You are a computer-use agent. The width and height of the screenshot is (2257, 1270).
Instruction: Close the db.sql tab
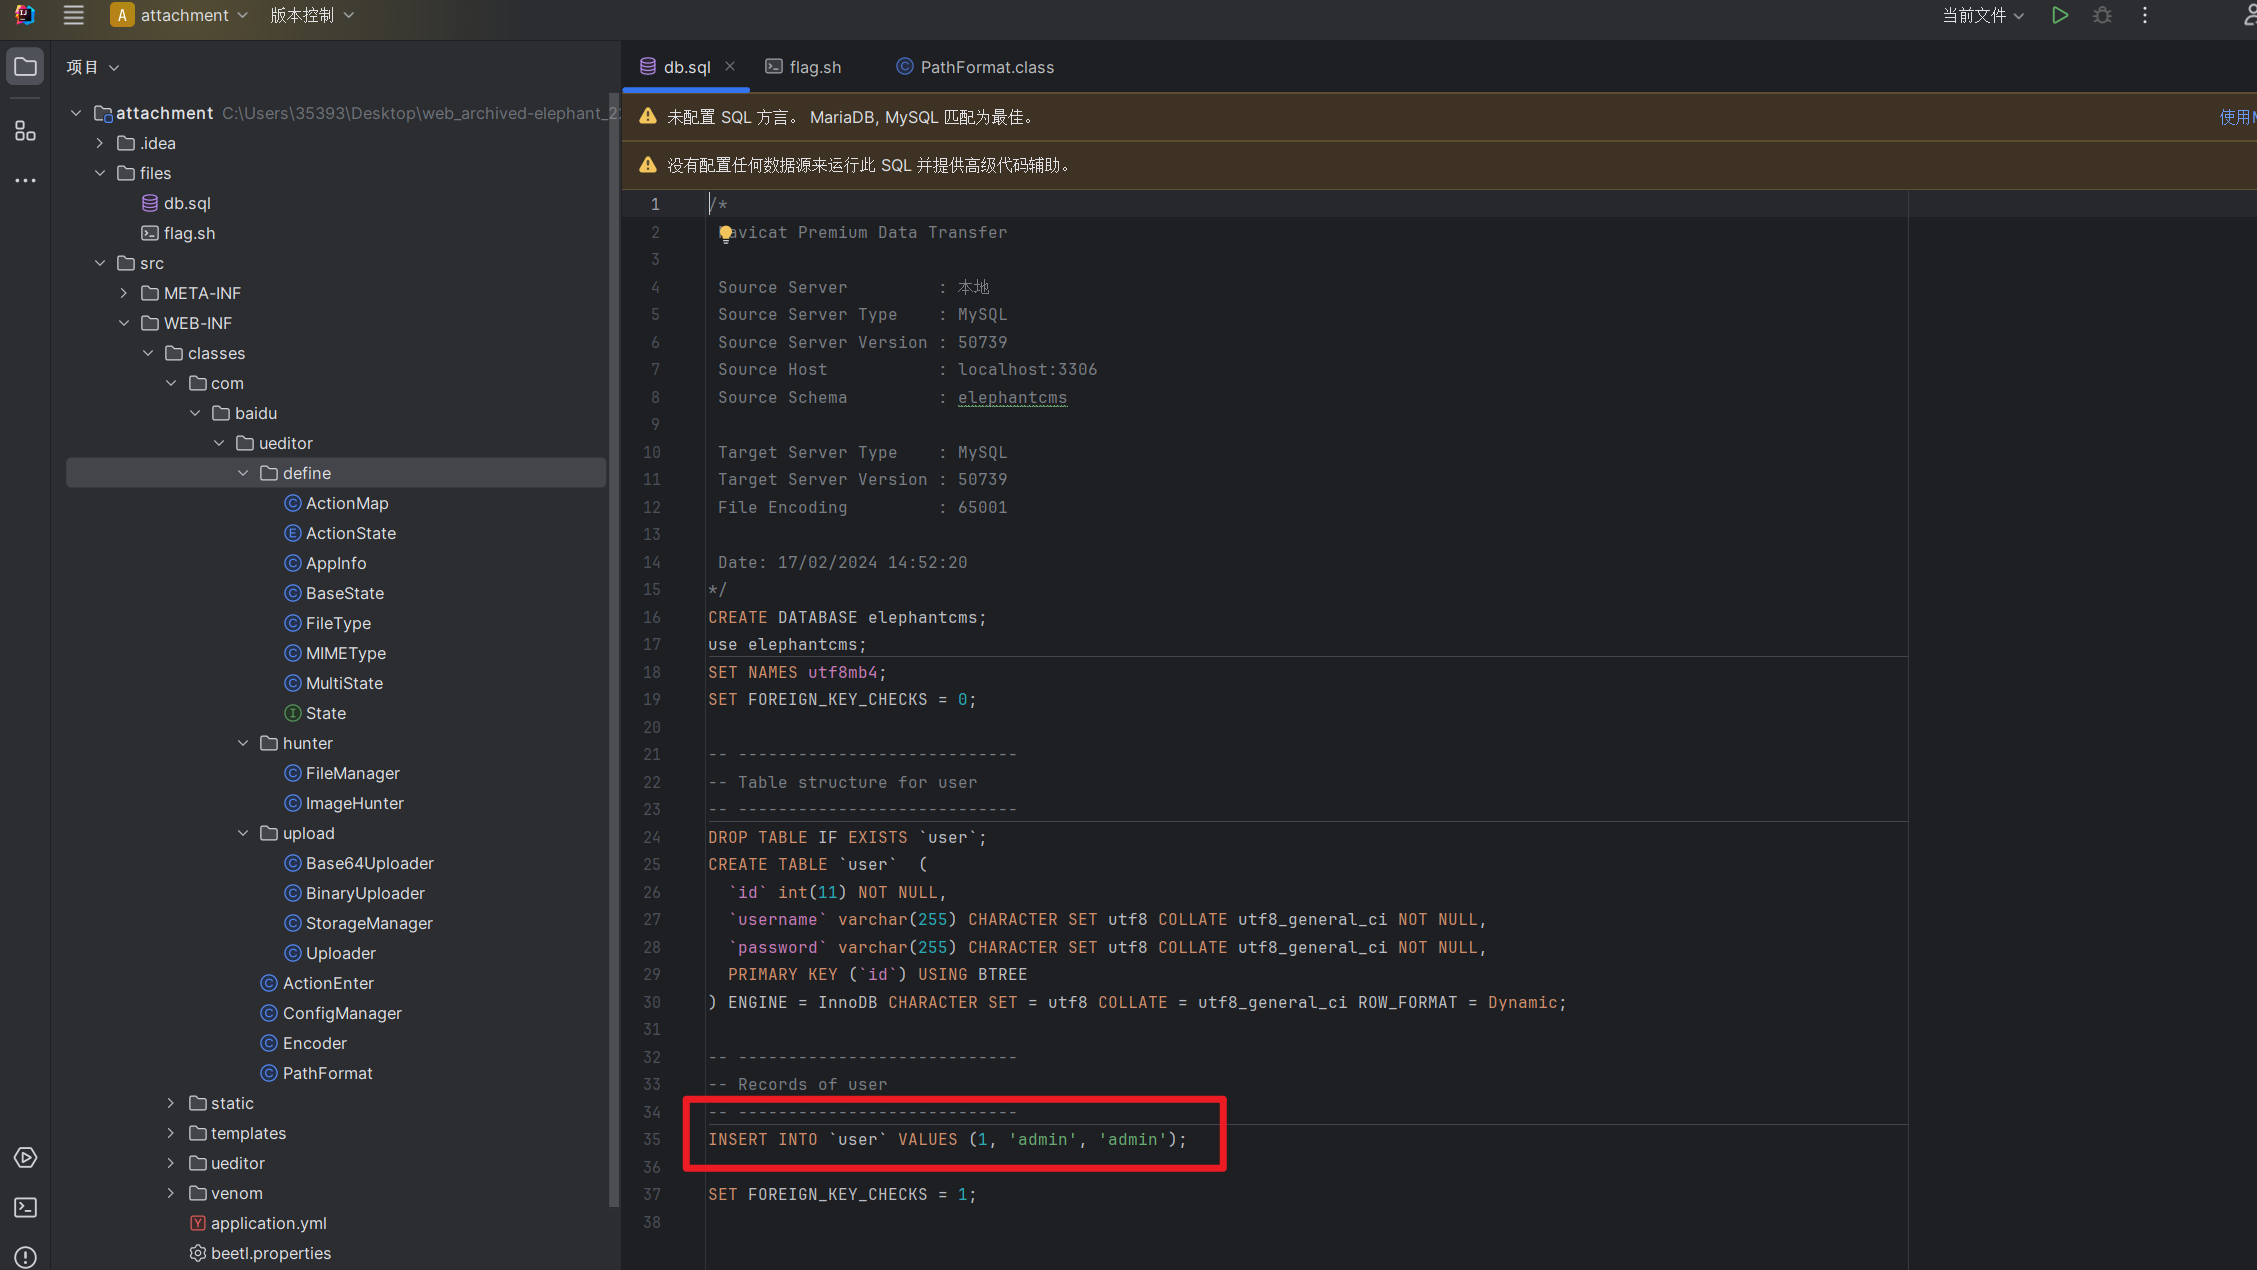730,66
